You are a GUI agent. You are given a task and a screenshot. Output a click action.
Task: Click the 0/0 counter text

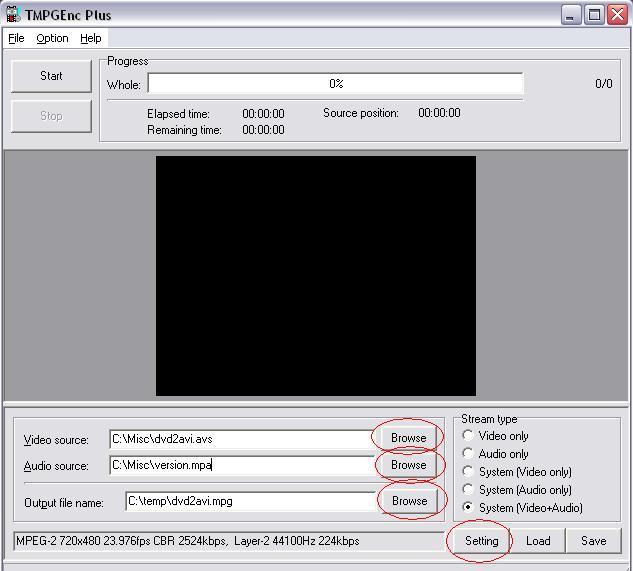click(x=604, y=84)
